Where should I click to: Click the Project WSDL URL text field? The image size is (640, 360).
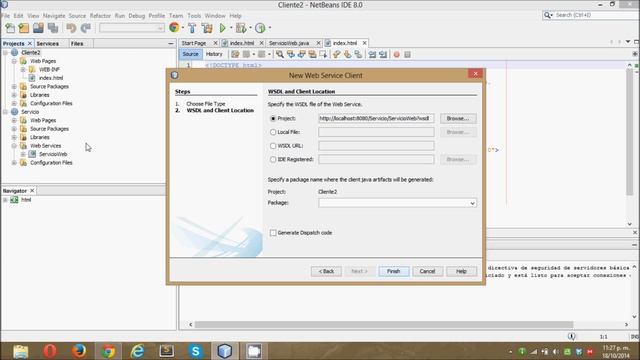tap(376, 118)
